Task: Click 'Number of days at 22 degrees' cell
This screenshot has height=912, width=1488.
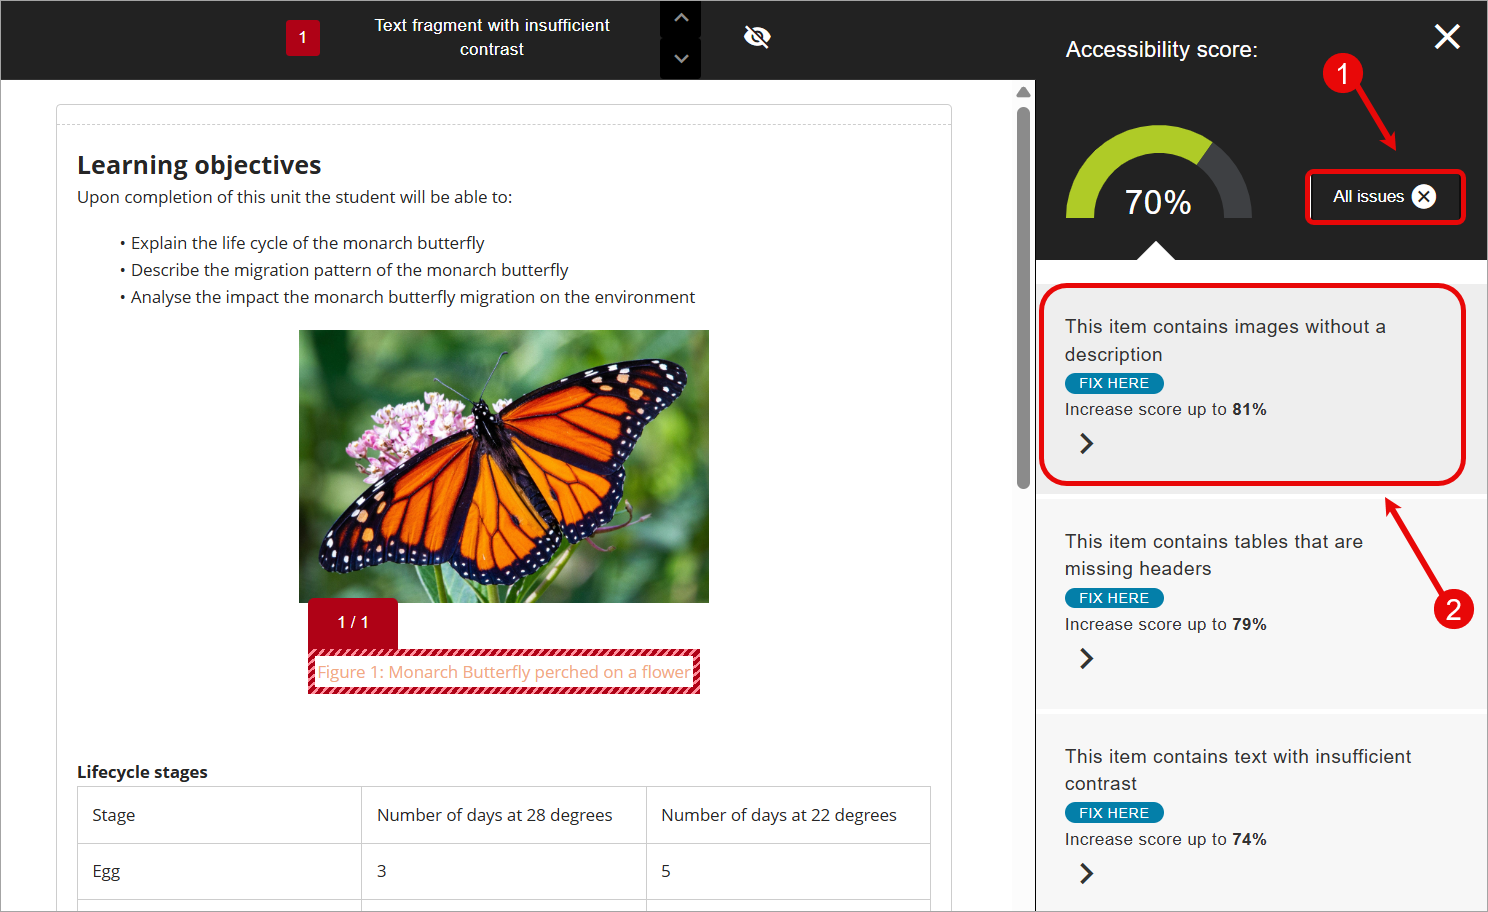Action: [788, 815]
